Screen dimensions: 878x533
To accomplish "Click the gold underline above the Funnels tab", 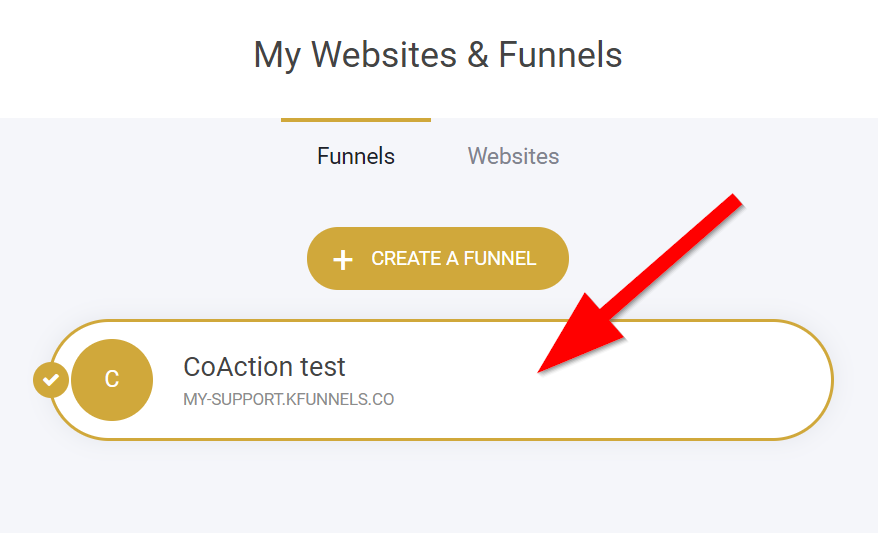I will pyautogui.click(x=356, y=120).
